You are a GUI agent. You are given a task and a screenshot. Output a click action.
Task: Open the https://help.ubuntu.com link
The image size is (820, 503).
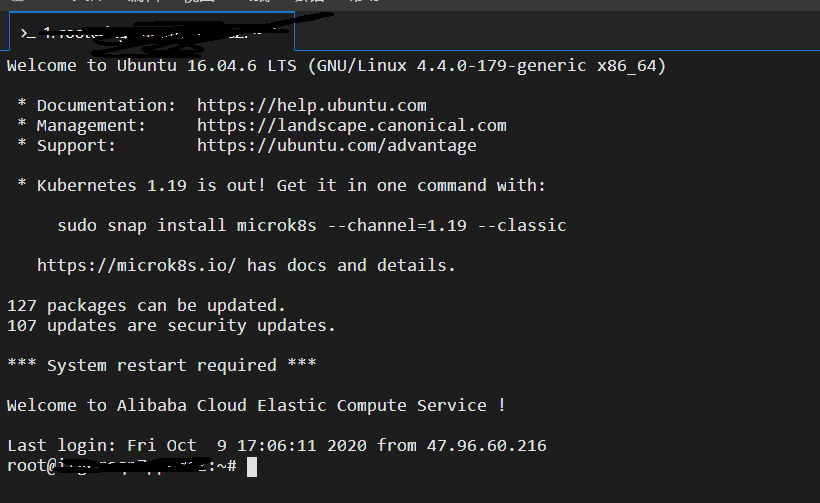tap(311, 105)
